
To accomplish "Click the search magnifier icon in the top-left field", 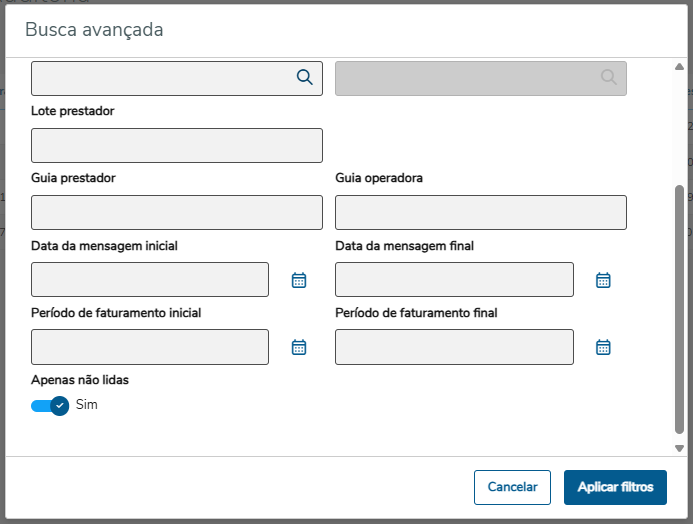I will point(305,77).
